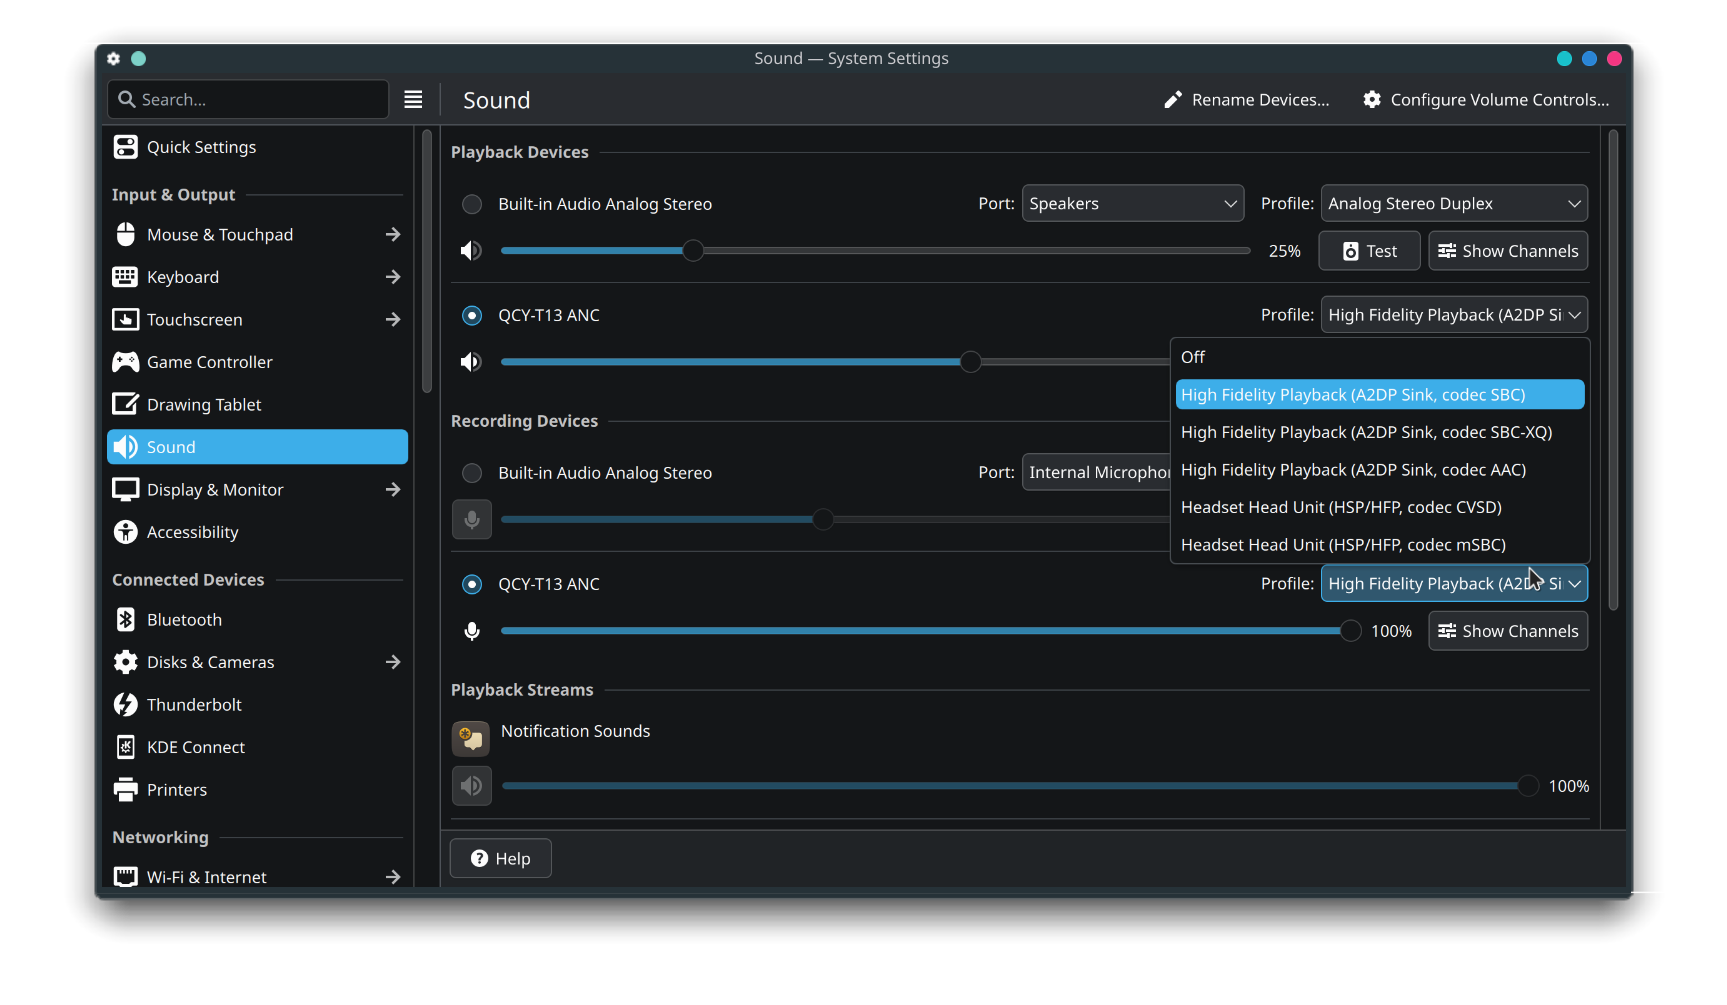This screenshot has width=1727, height=1005.
Task: Open the Analog Stereo Duplex profile dropdown
Action: click(x=1453, y=204)
